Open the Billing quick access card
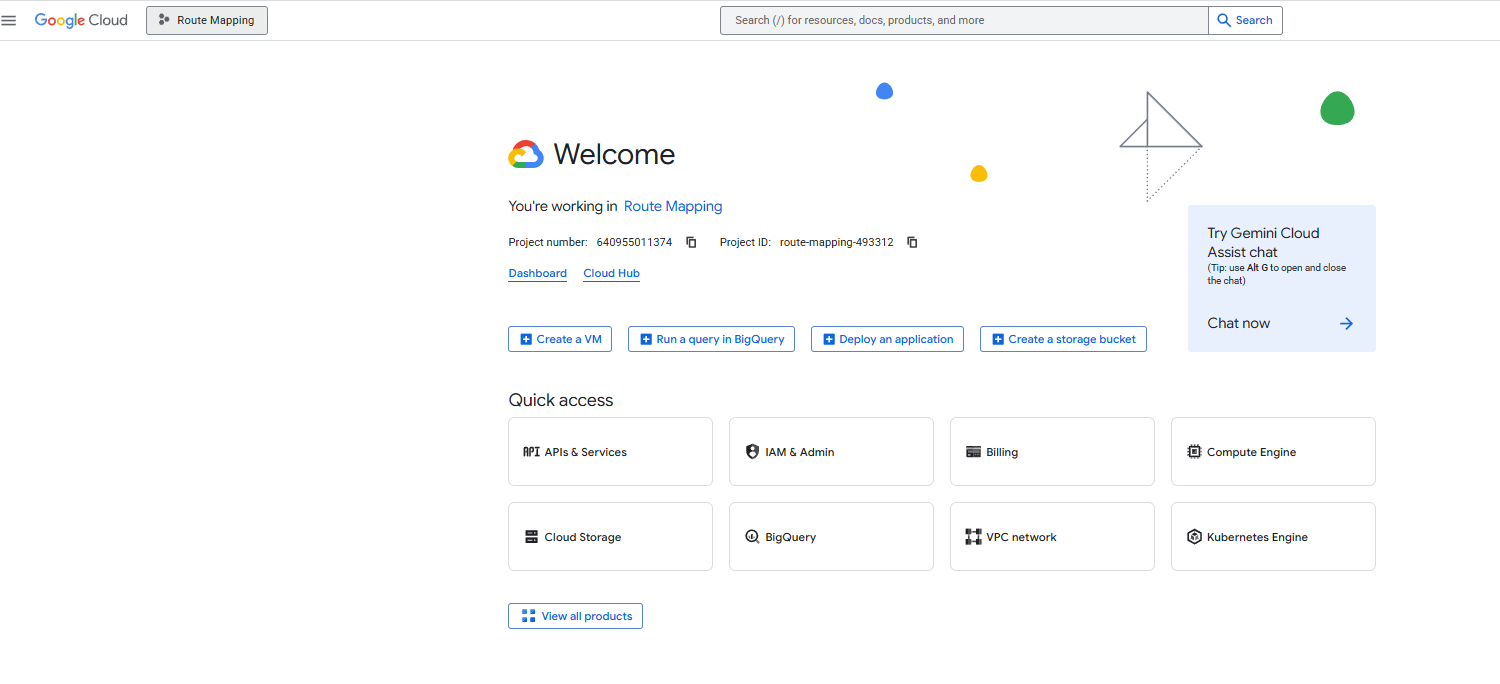The width and height of the screenshot is (1500, 684). (x=1052, y=452)
